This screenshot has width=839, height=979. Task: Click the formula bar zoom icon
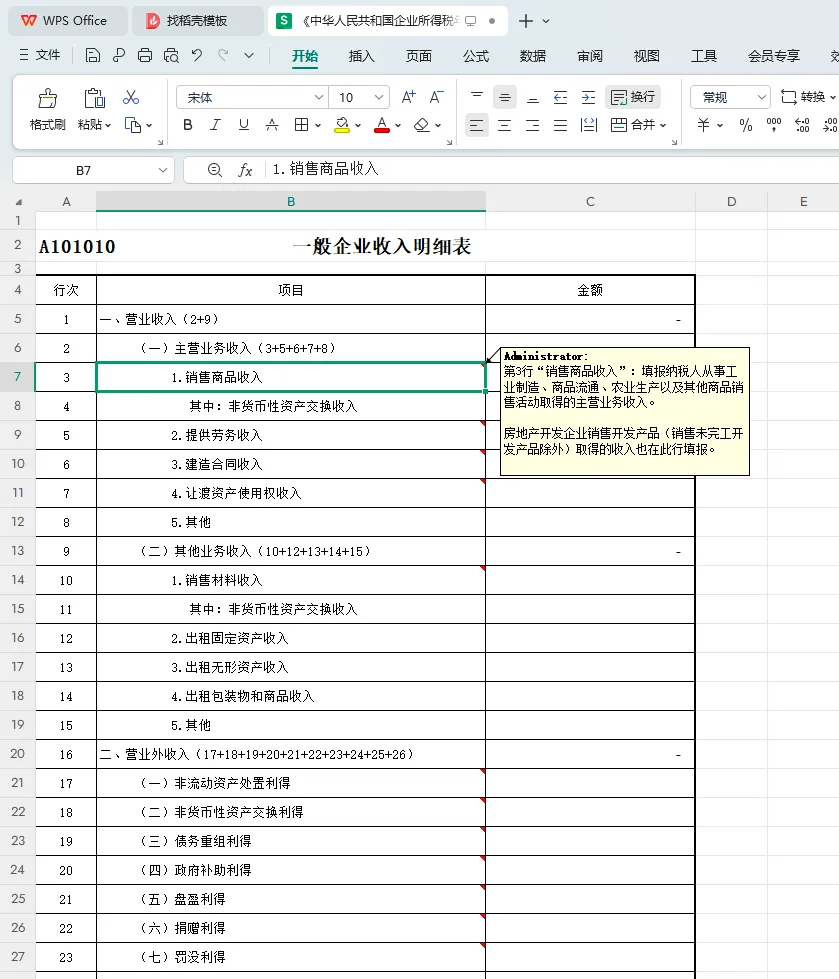[x=215, y=170]
